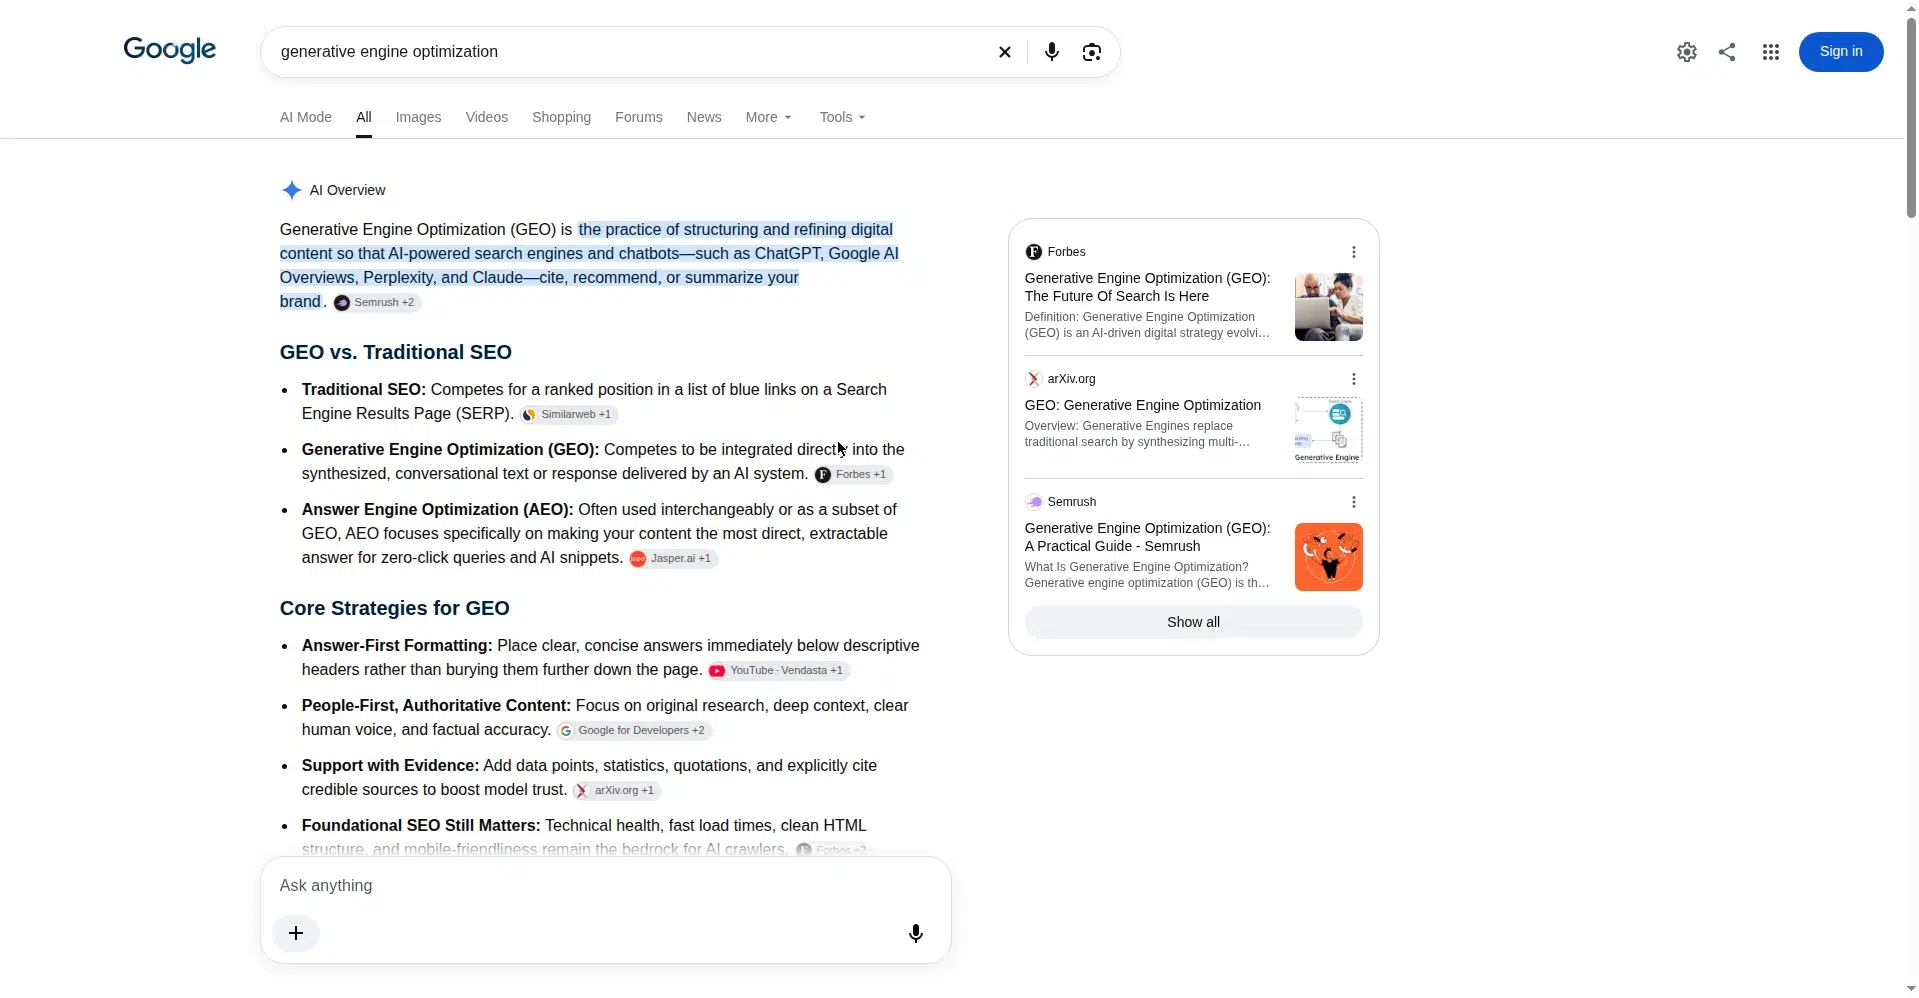Switch to News tab
Image resolution: width=1919 pixels, height=998 pixels.
click(x=704, y=117)
